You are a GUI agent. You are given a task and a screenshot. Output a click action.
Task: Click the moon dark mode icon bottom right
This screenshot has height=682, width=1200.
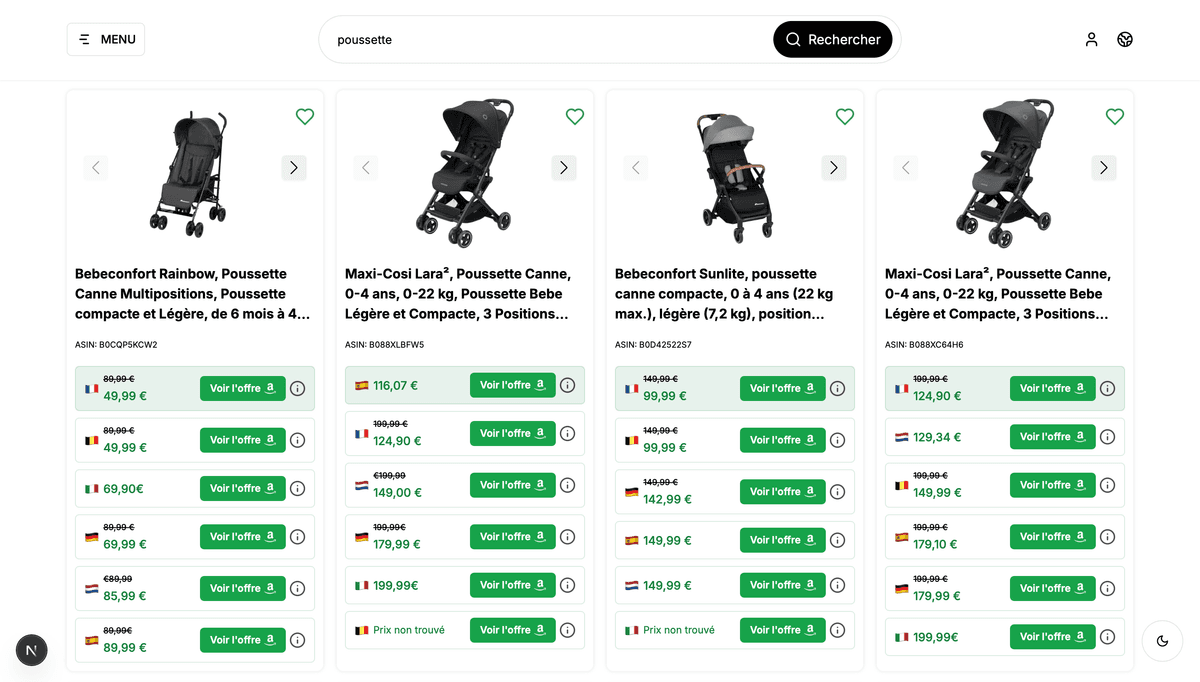tap(1162, 642)
